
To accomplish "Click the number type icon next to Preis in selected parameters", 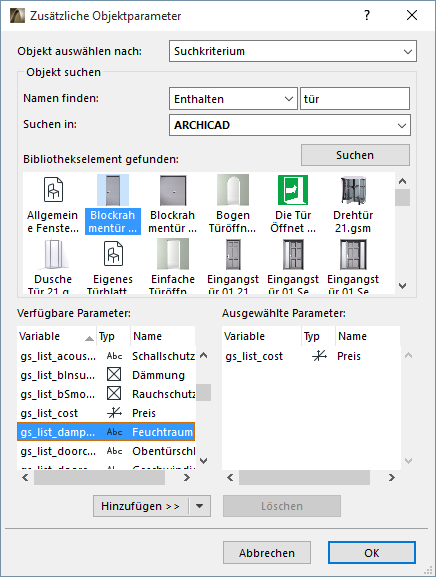I will tap(319, 356).
